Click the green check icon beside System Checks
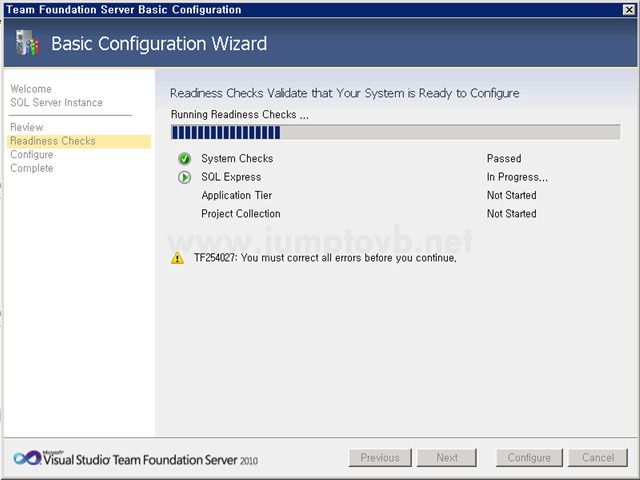The width and height of the screenshot is (640, 480). 184,158
